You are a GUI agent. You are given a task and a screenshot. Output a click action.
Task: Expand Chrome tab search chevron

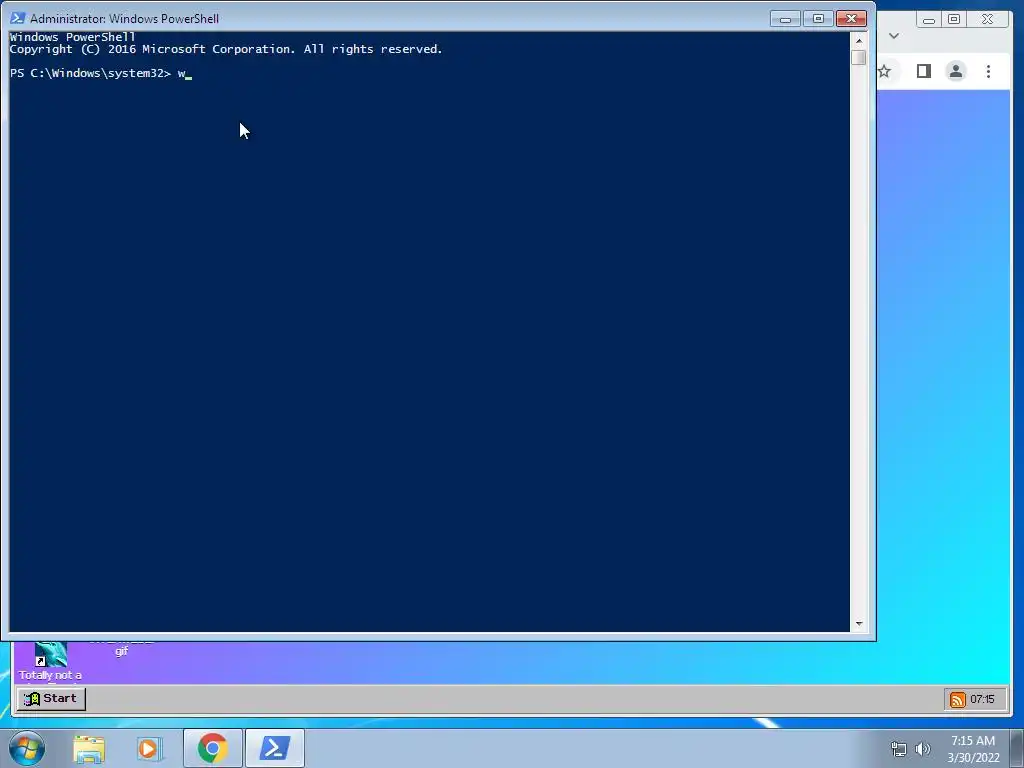pyautogui.click(x=894, y=36)
